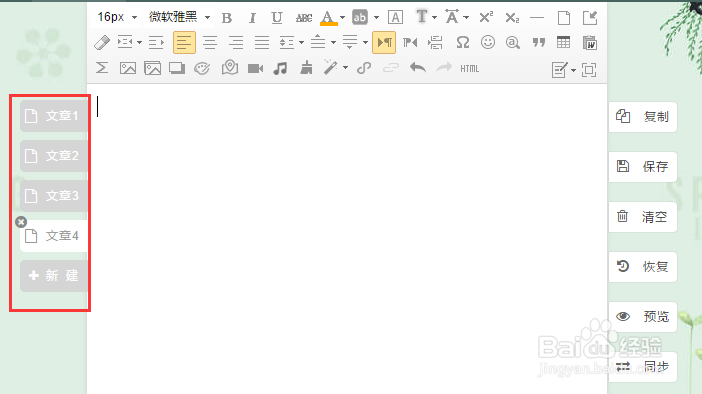Image resolution: width=702 pixels, height=394 pixels.
Task: Insert a single image
Action: click(x=128, y=69)
